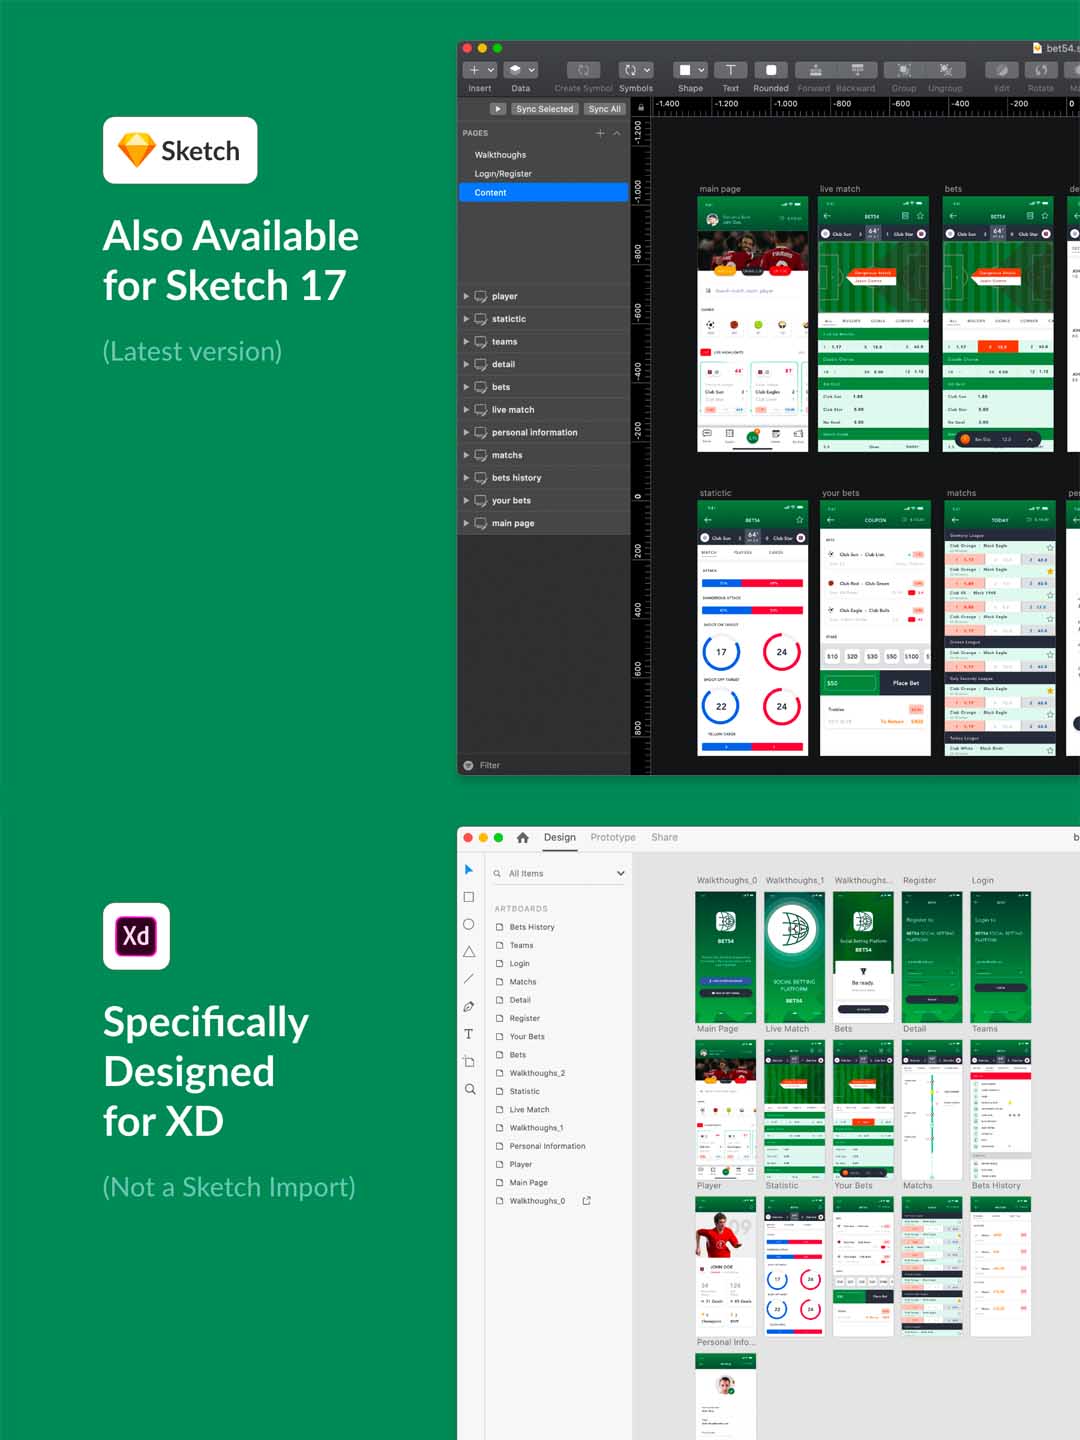Viewport: 1080px width, 1440px height.
Task: Select the Line tool in XD
Action: coord(468,979)
